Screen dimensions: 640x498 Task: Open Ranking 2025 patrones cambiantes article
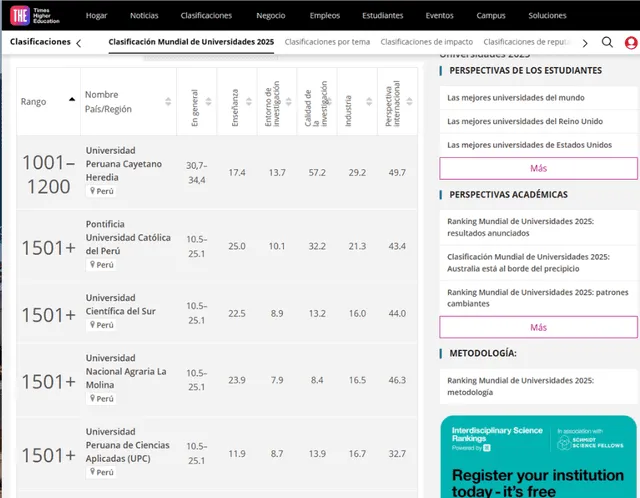coord(538,298)
